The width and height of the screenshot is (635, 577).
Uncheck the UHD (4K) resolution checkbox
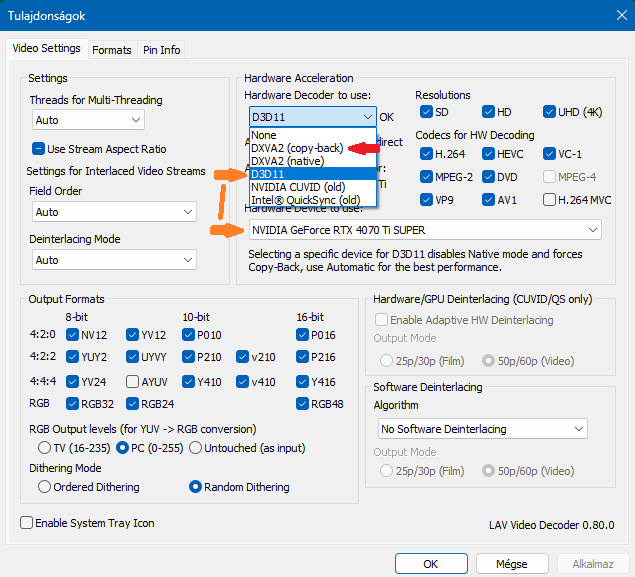click(551, 112)
